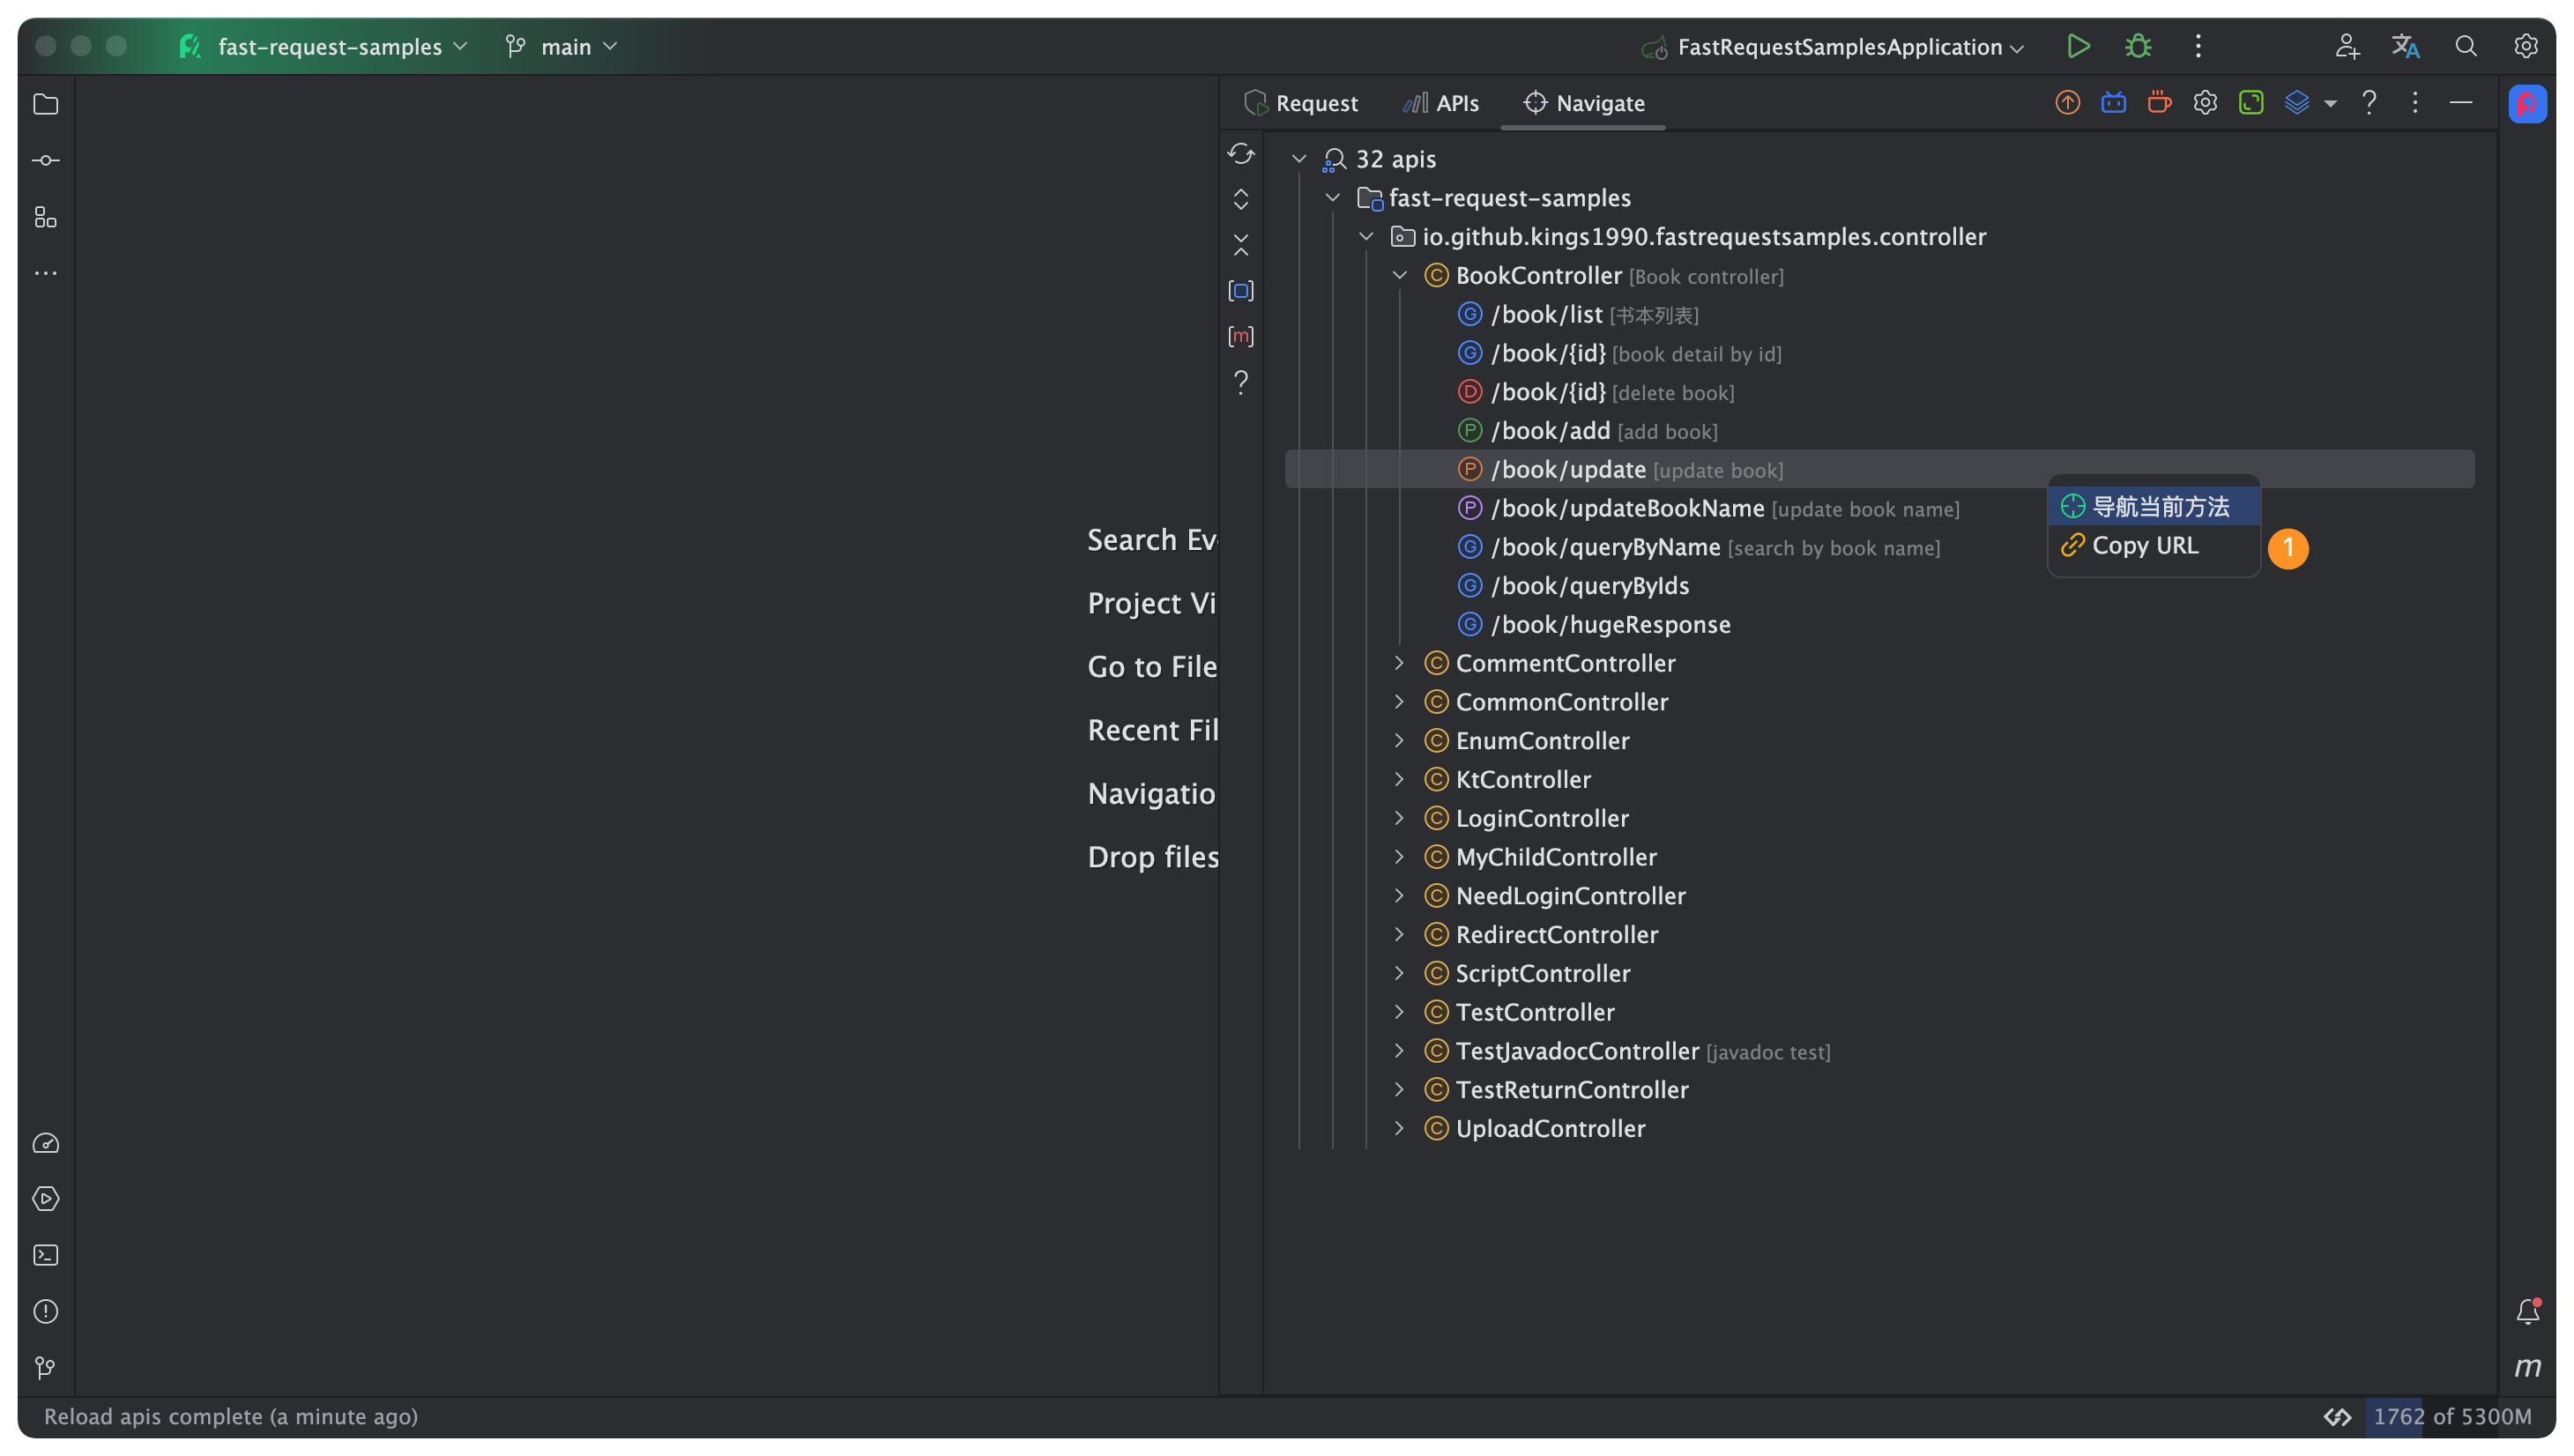Toggle the [m] method filter icon

1241,336
